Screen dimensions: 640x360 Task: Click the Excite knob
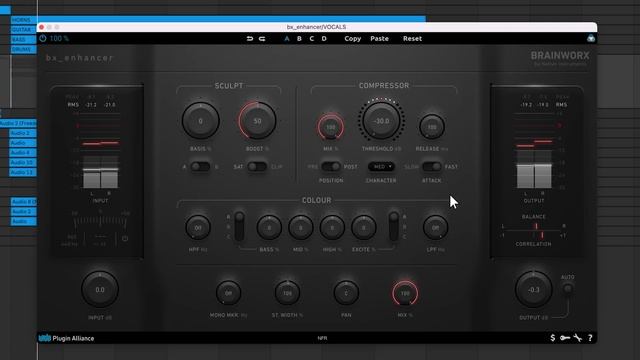[364, 227]
